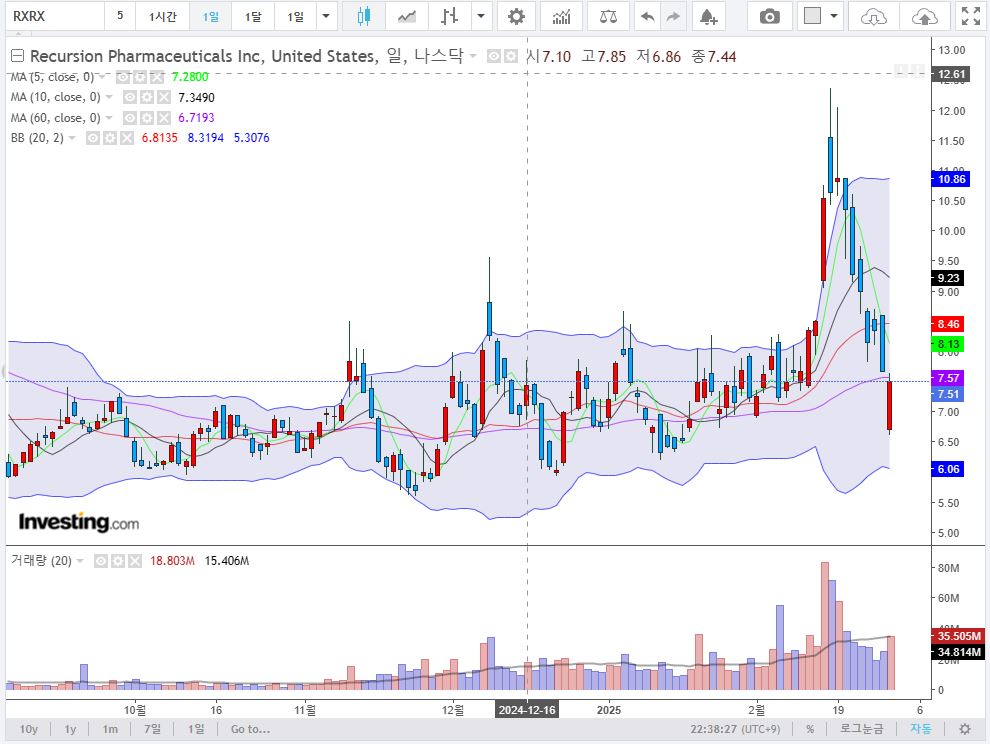Redo the last chart action
This screenshot has height=744, width=990.
[x=673, y=16]
